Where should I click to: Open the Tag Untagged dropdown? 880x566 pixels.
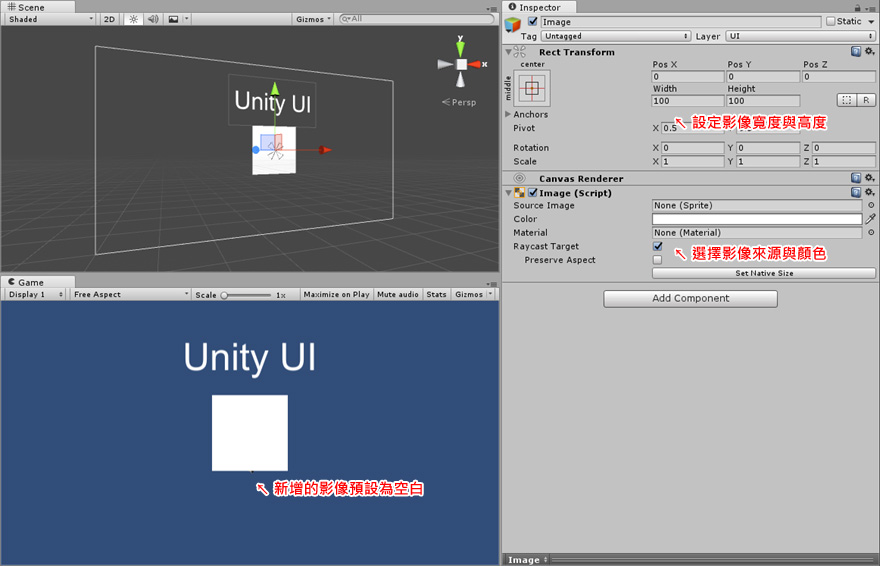[x=616, y=36]
